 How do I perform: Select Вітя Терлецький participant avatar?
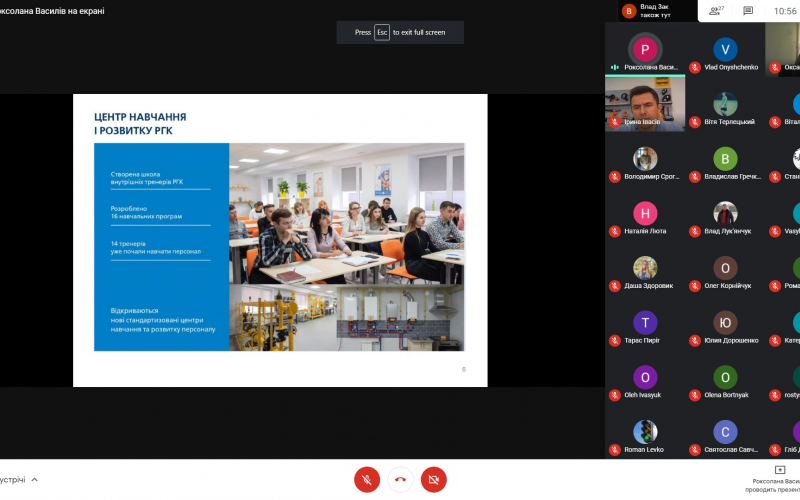tap(725, 104)
